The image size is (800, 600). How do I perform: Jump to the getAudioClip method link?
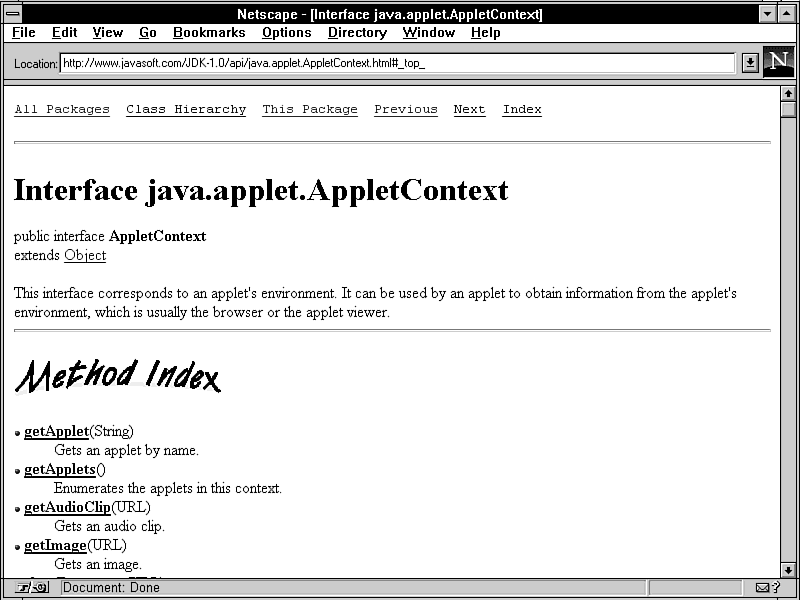(67, 507)
